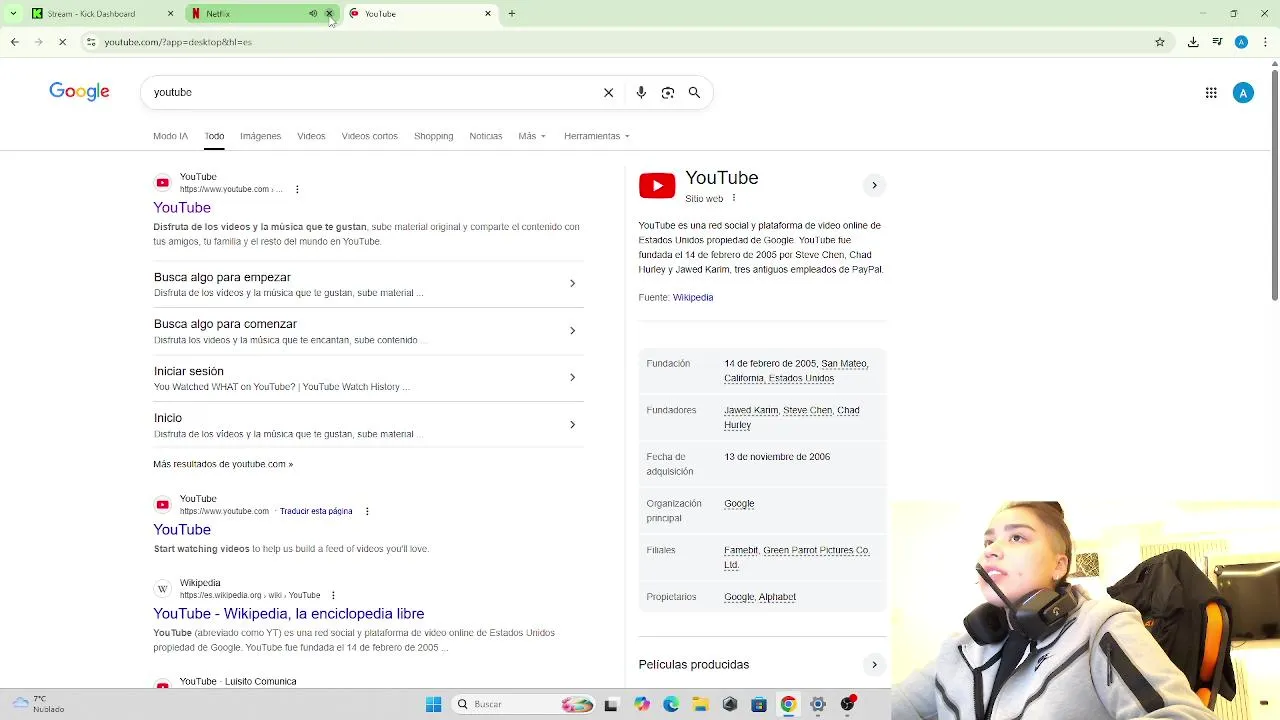Select the Noticias search tab
The width and height of the screenshot is (1280, 720).
click(486, 136)
